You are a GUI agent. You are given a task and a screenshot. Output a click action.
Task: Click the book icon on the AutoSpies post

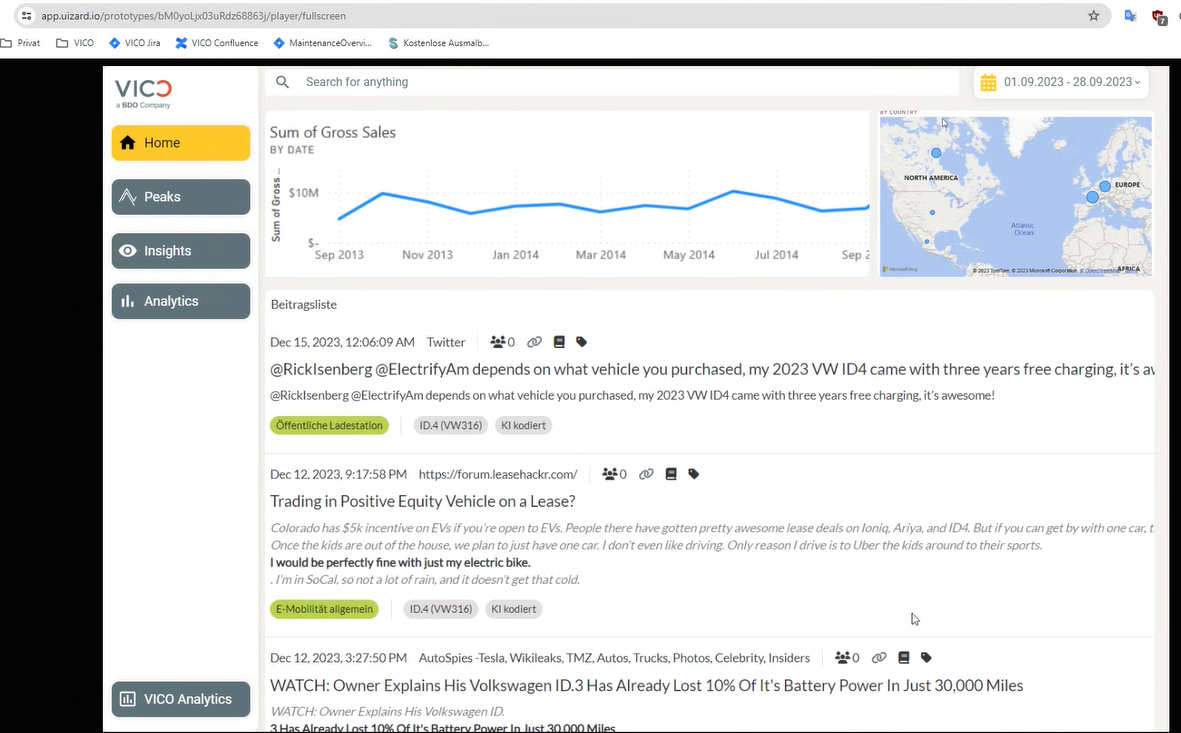(x=904, y=658)
